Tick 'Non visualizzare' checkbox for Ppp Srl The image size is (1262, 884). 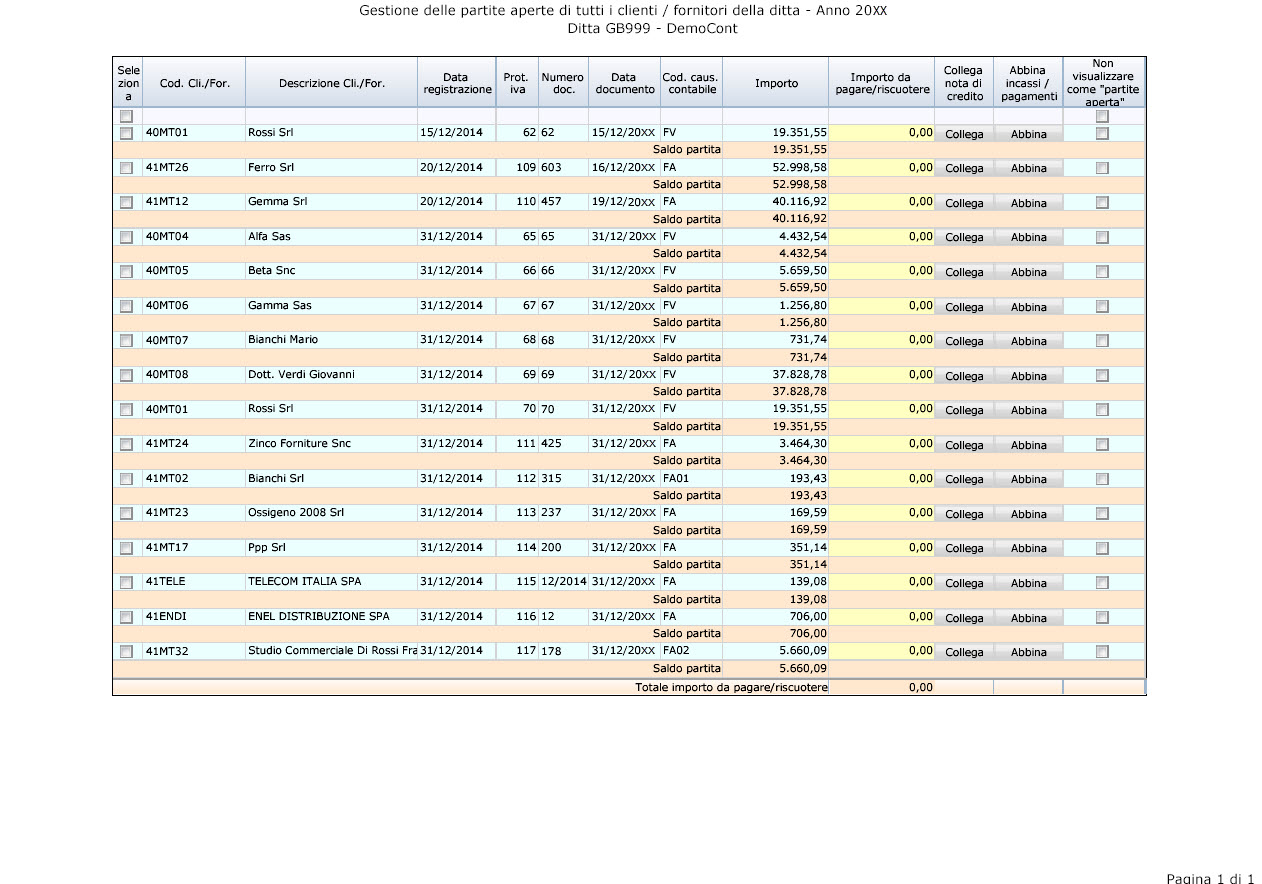point(1102,548)
